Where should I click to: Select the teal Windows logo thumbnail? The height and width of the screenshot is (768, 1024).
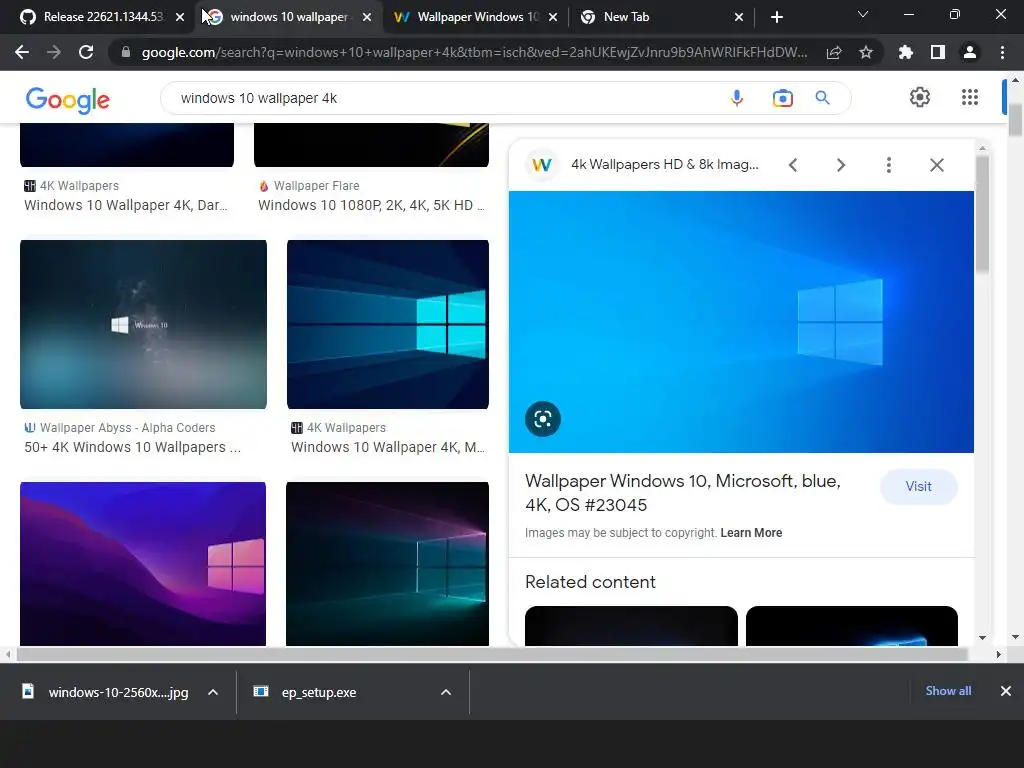point(388,325)
